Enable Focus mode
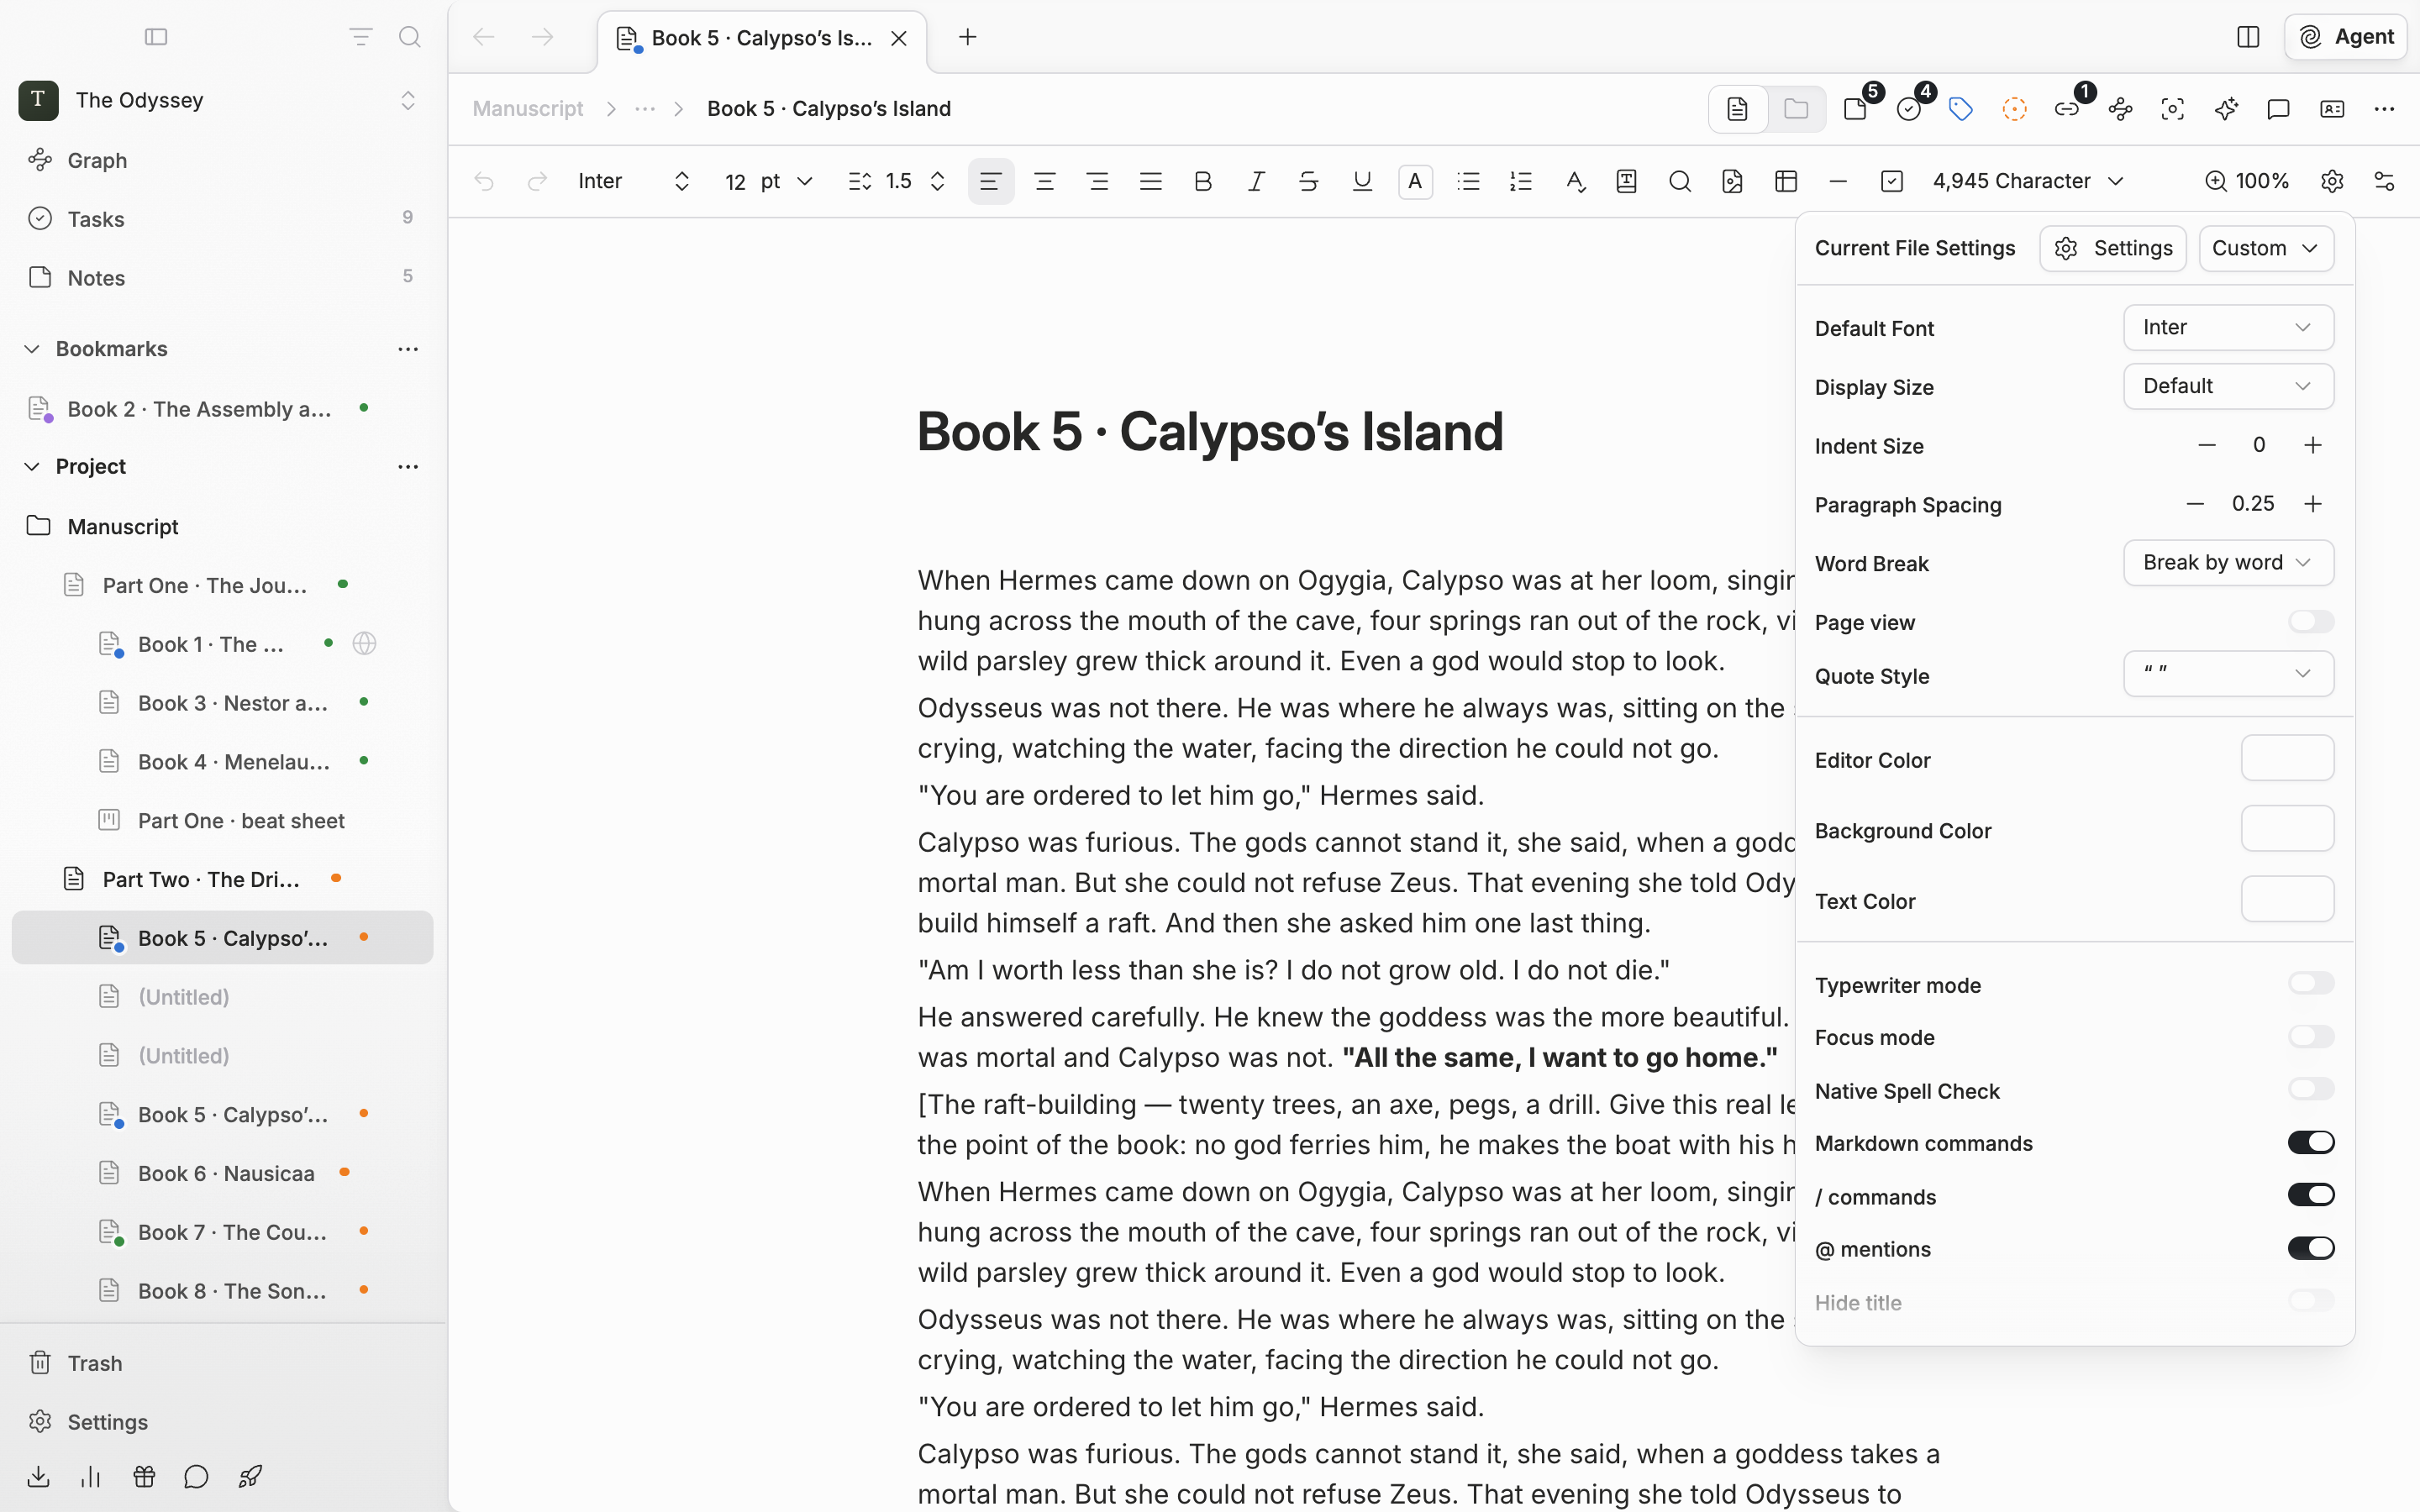This screenshot has width=2420, height=1512. pyautogui.click(x=2311, y=1037)
